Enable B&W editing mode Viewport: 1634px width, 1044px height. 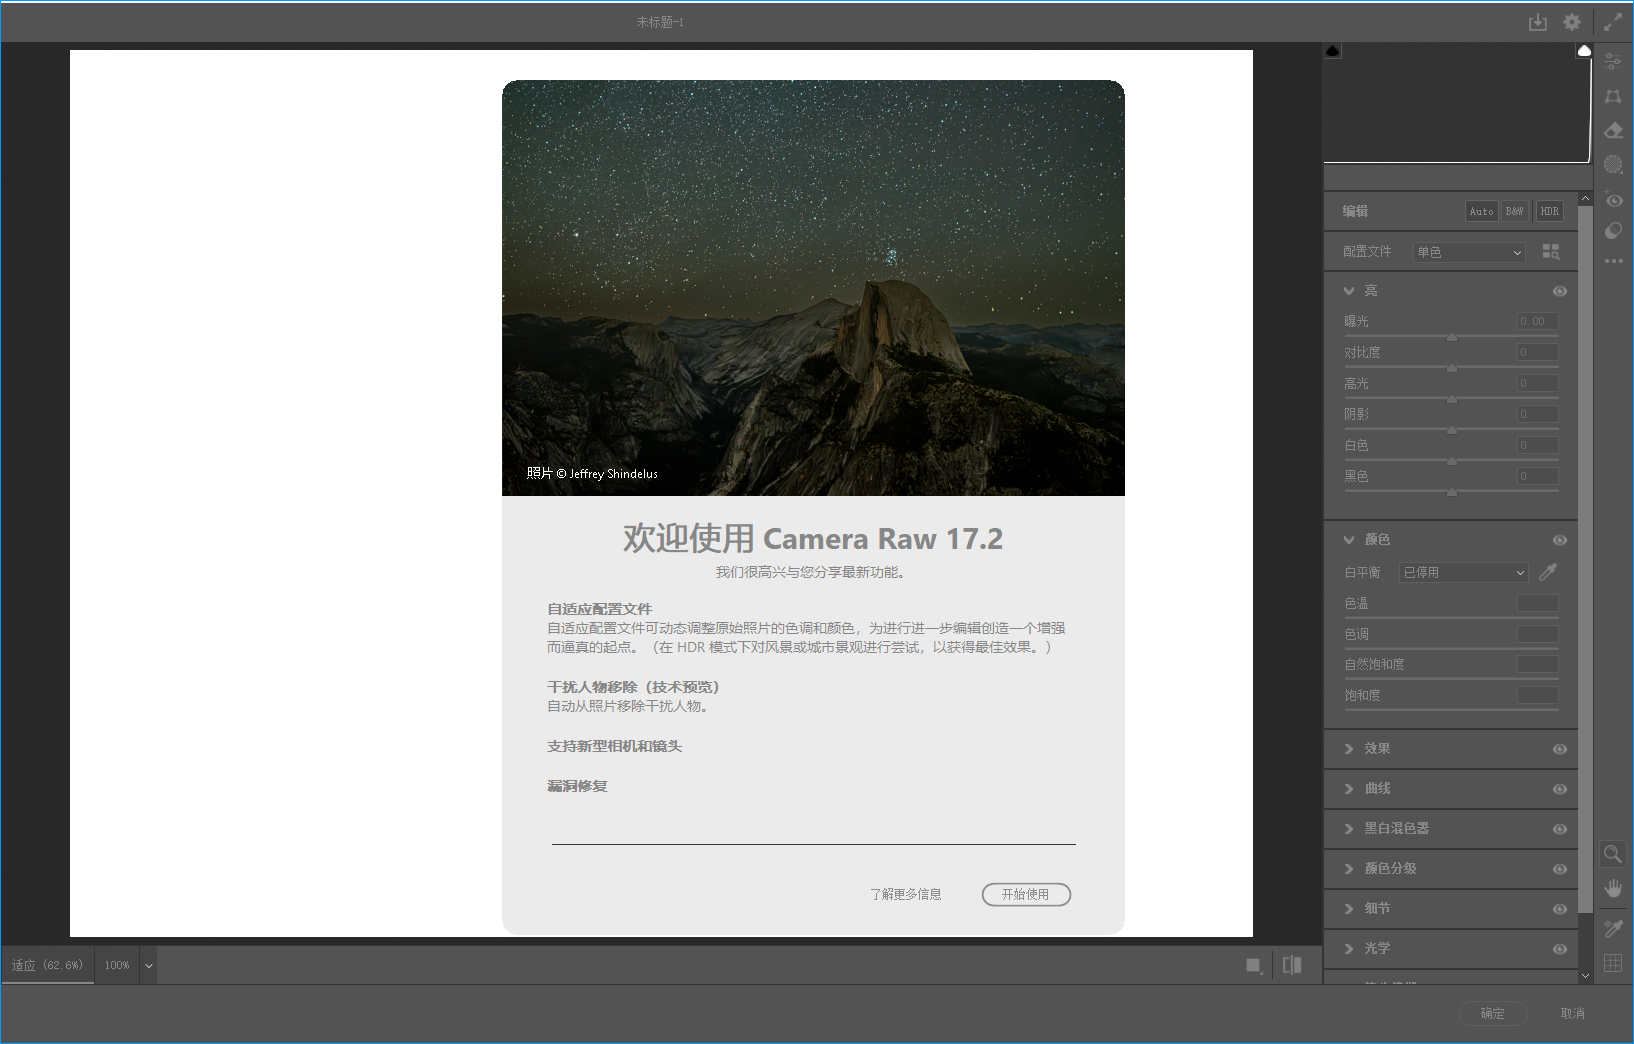[1514, 211]
